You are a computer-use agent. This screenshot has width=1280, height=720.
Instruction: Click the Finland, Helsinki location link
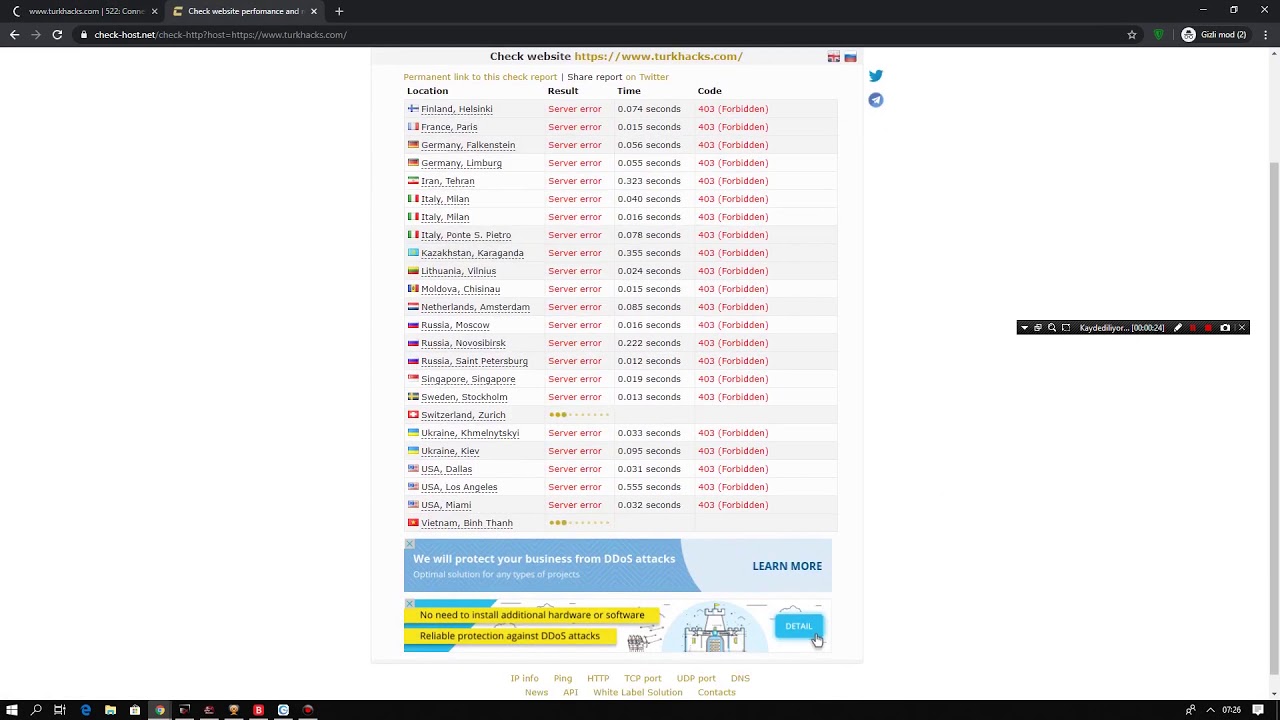click(456, 109)
